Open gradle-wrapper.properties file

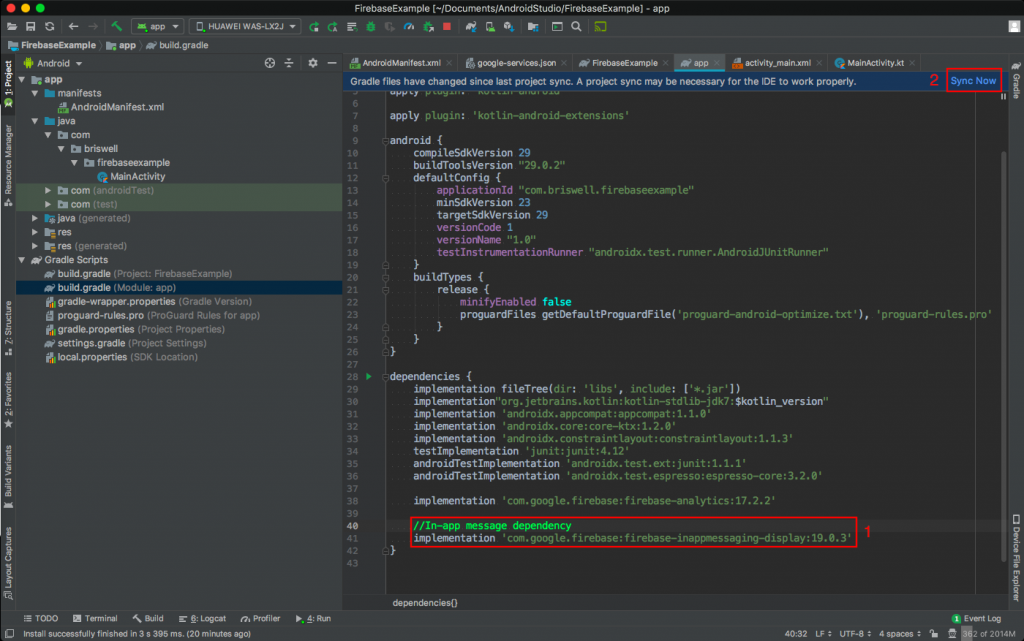(154, 302)
